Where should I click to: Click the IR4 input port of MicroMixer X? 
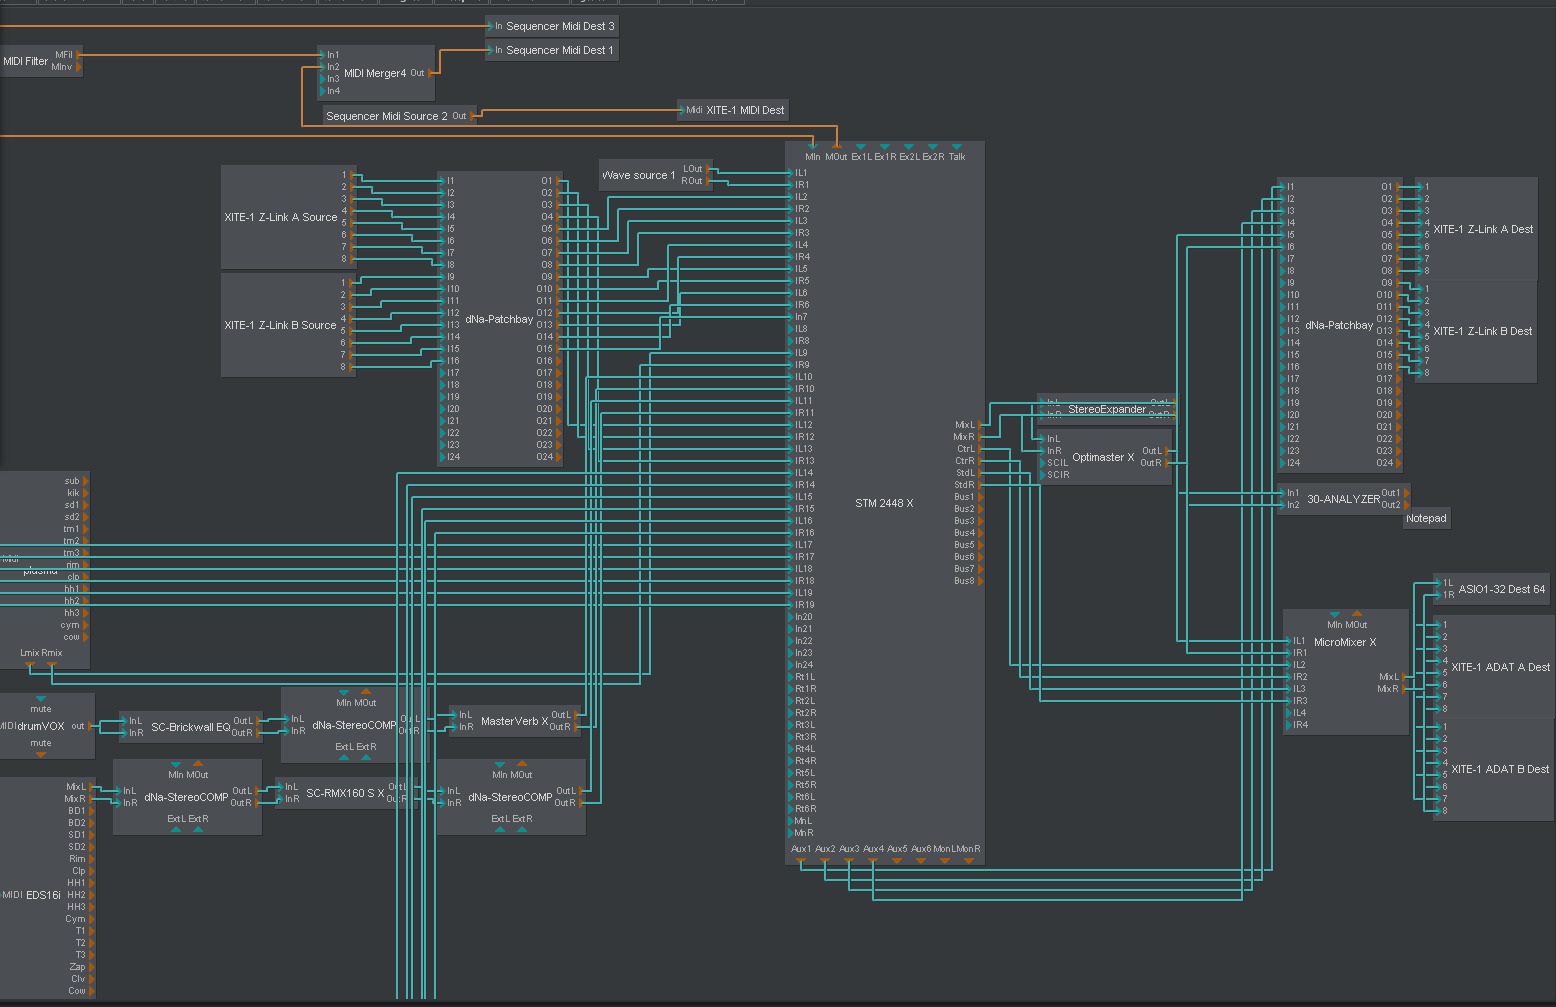pyautogui.click(x=1288, y=725)
